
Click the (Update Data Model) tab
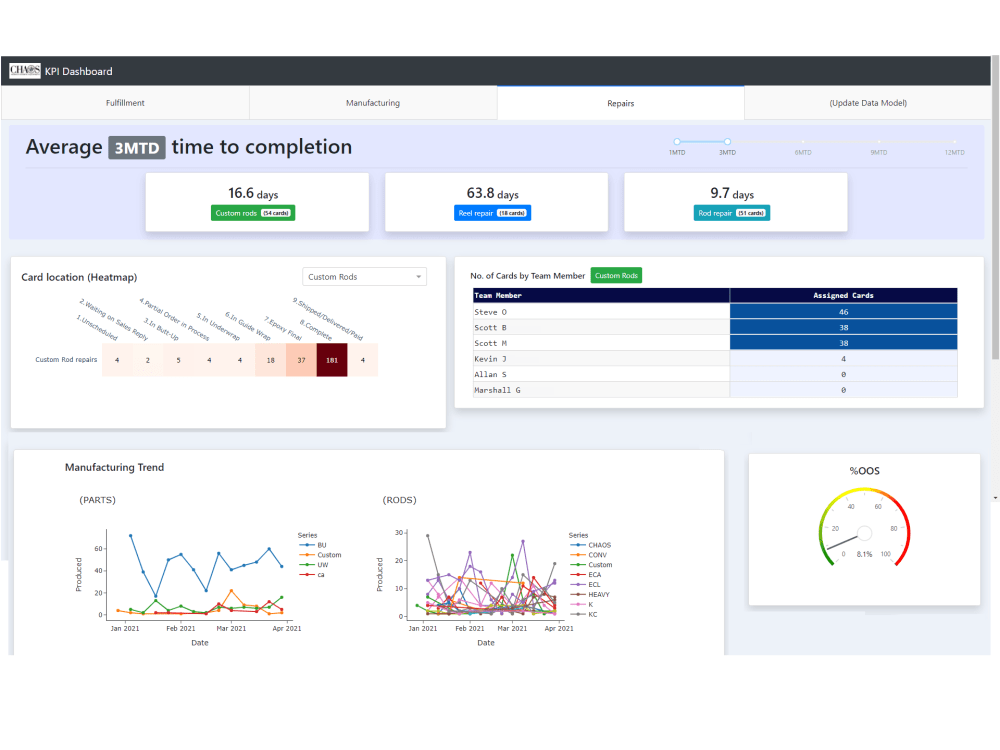(x=867, y=102)
